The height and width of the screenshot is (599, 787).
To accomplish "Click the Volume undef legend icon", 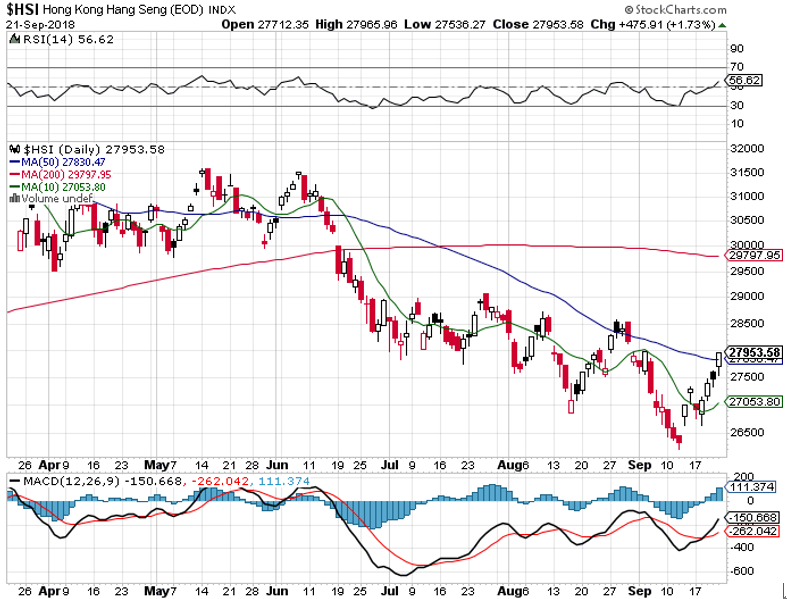I will pos(15,198).
